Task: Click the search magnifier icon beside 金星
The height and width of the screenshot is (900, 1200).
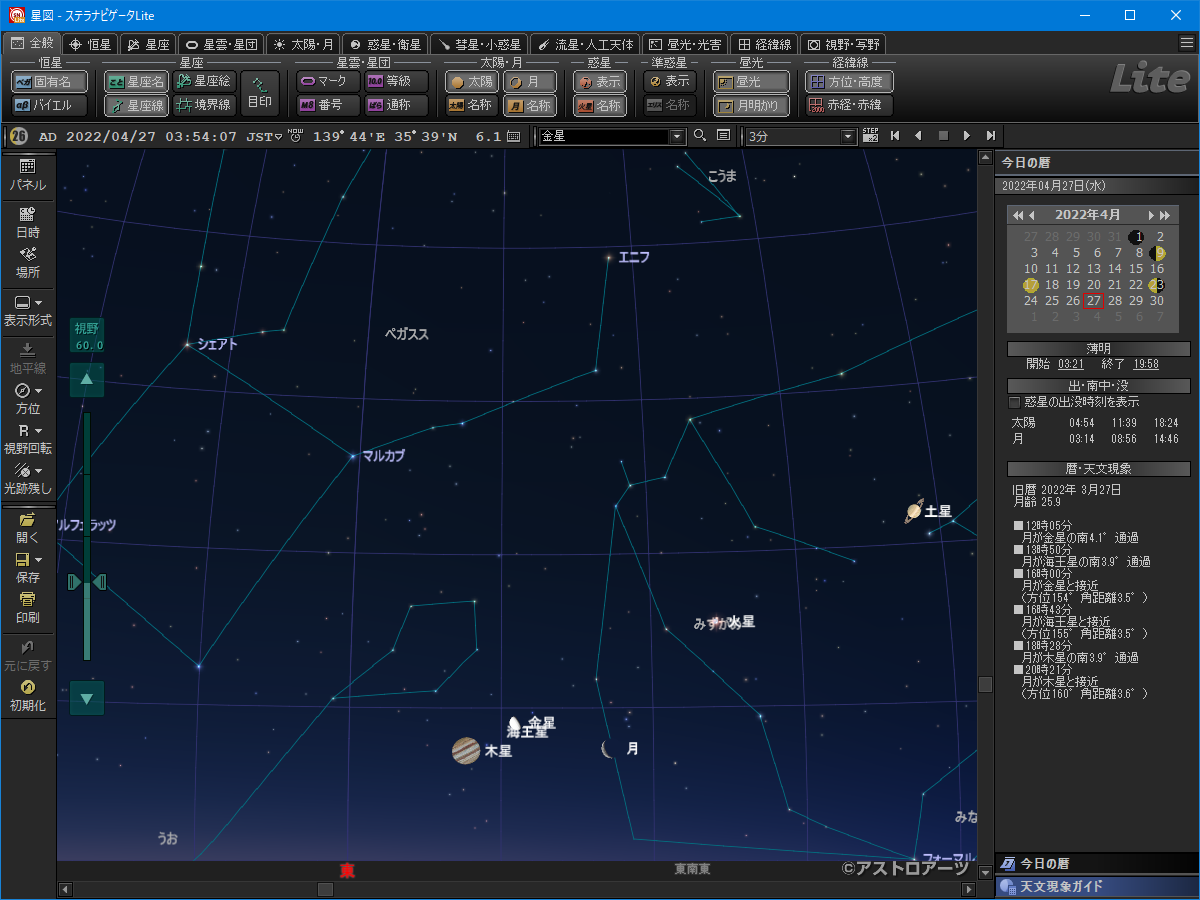Action: 700,136
